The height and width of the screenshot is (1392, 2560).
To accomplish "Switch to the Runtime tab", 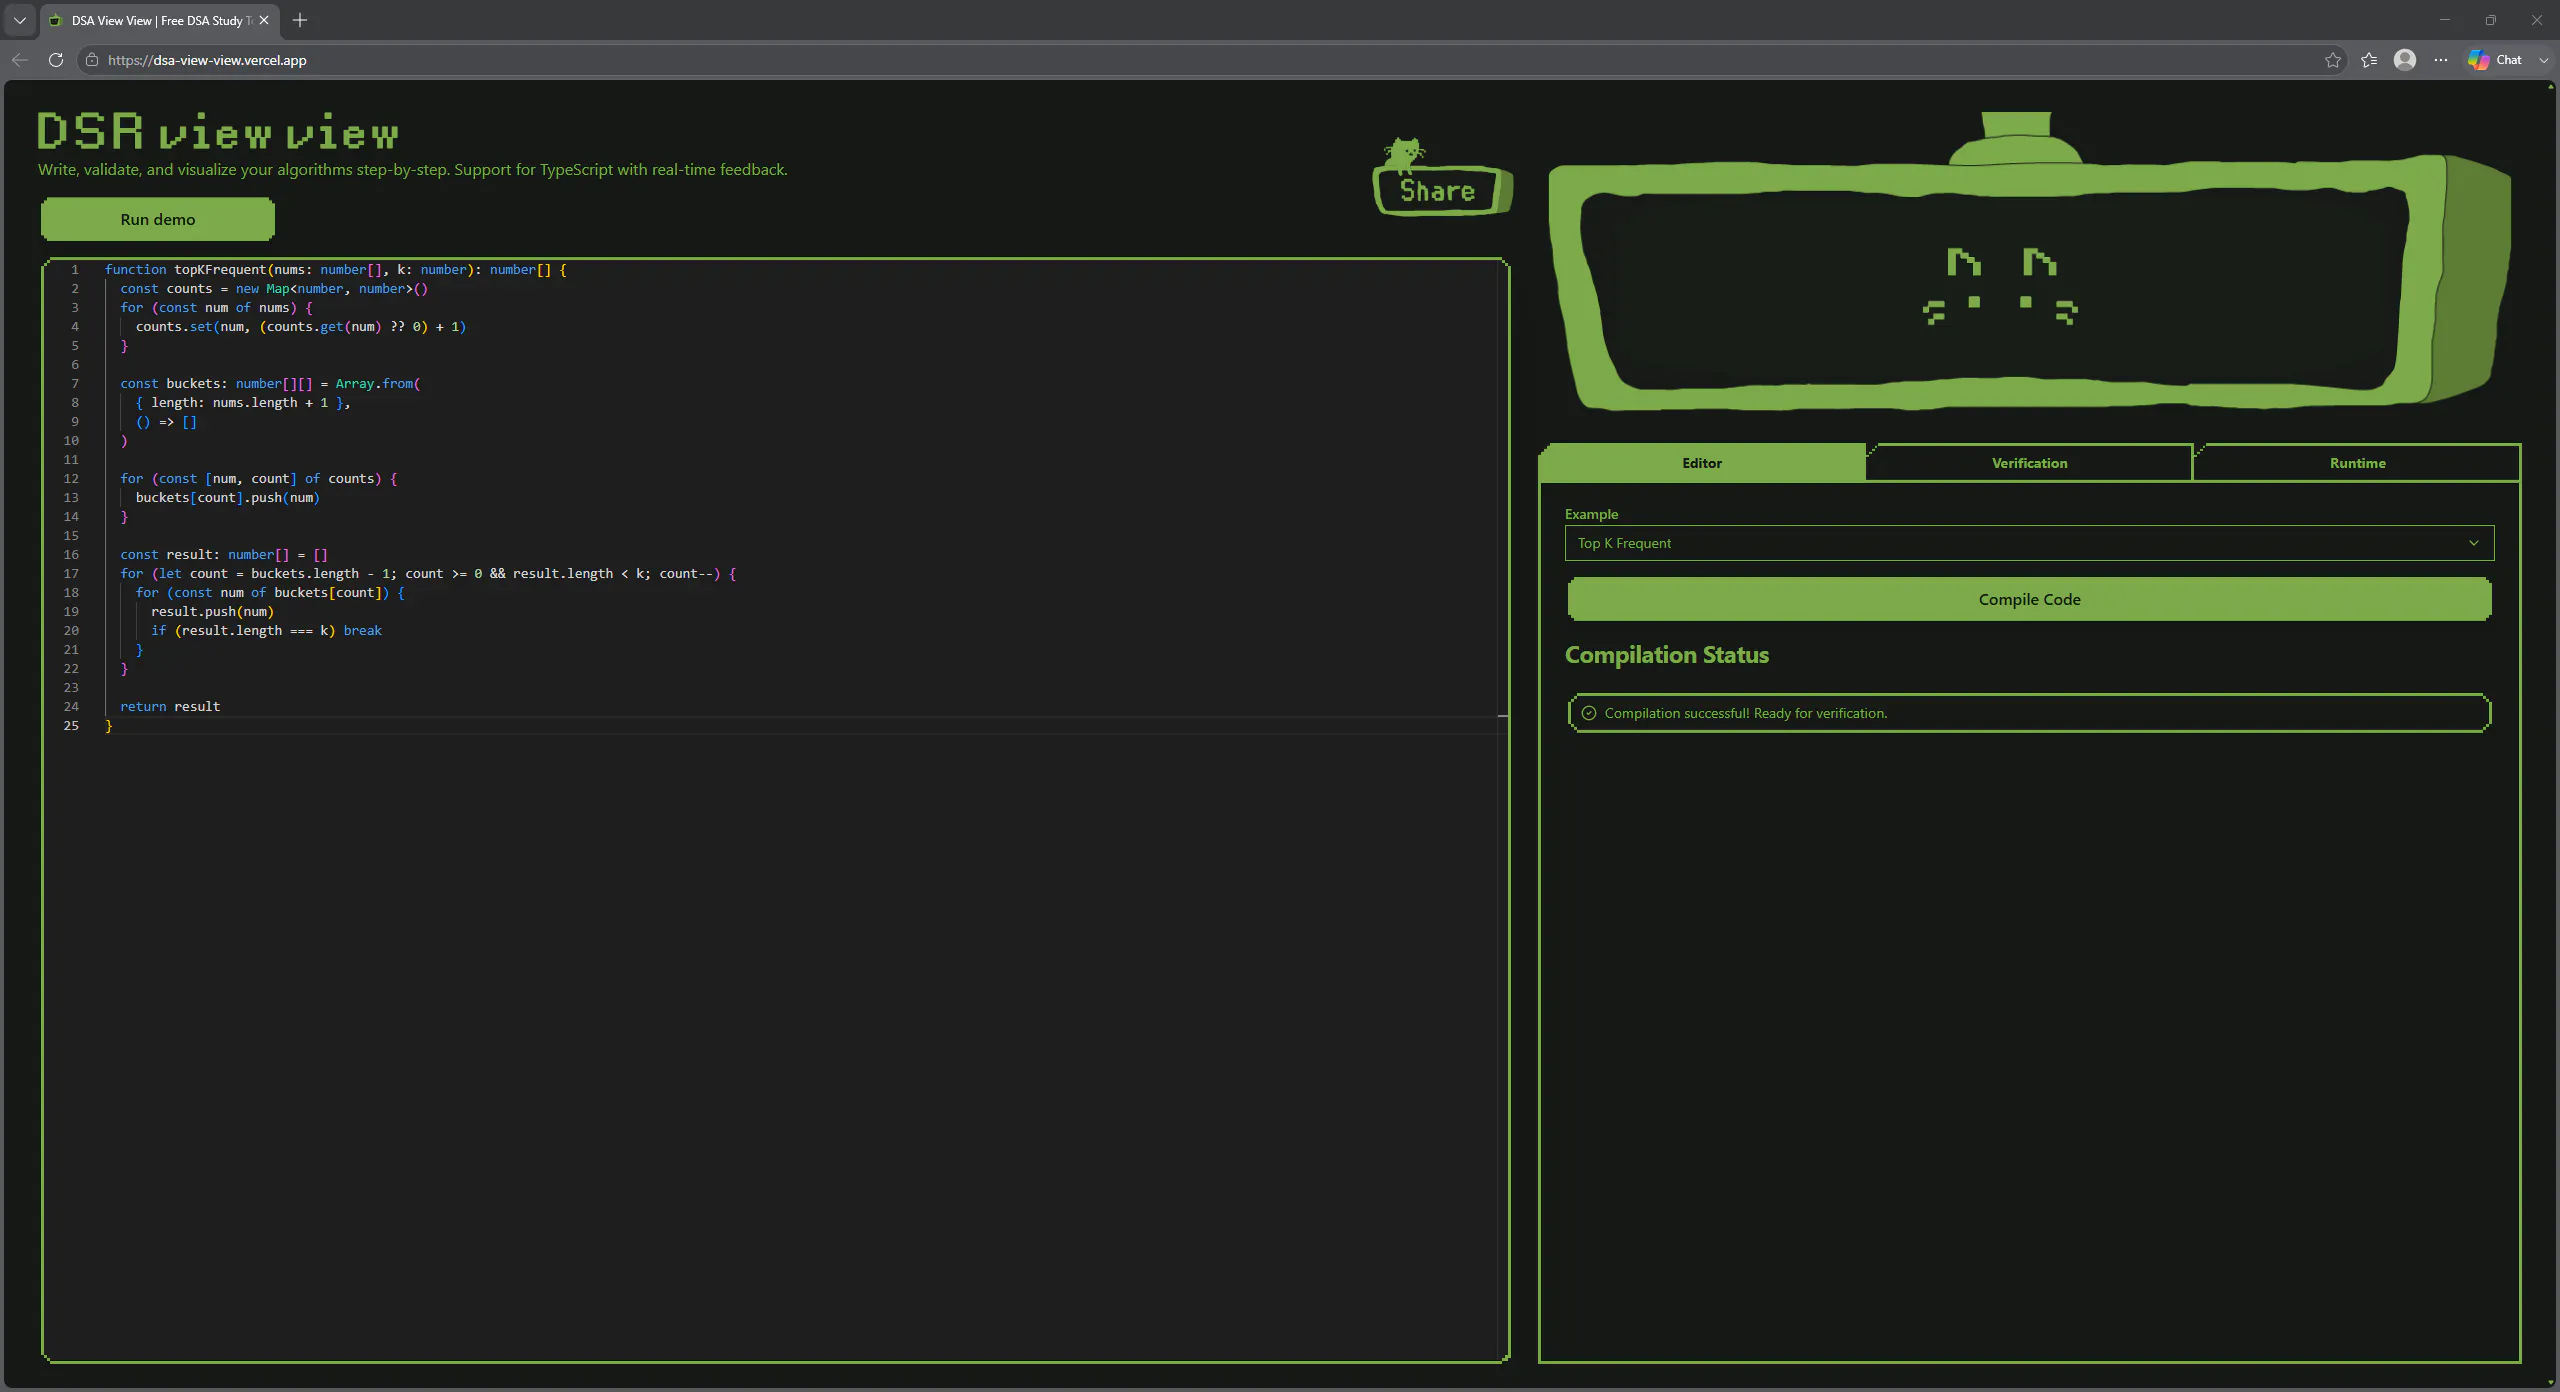I will click(2357, 463).
